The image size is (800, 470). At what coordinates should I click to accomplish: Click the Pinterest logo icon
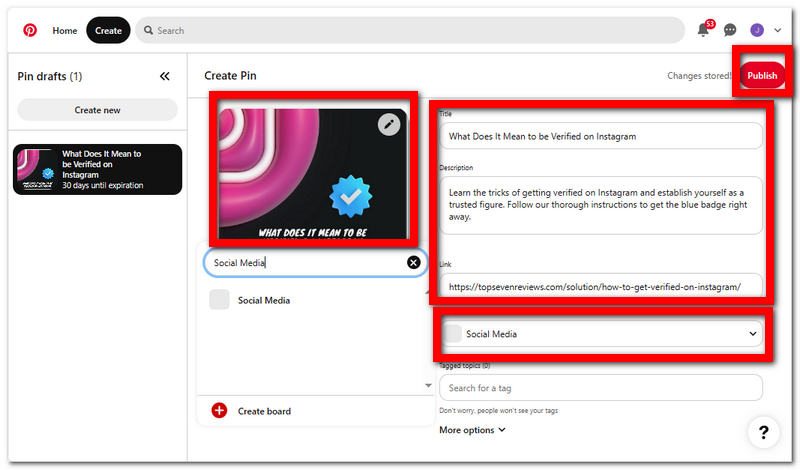coord(30,31)
